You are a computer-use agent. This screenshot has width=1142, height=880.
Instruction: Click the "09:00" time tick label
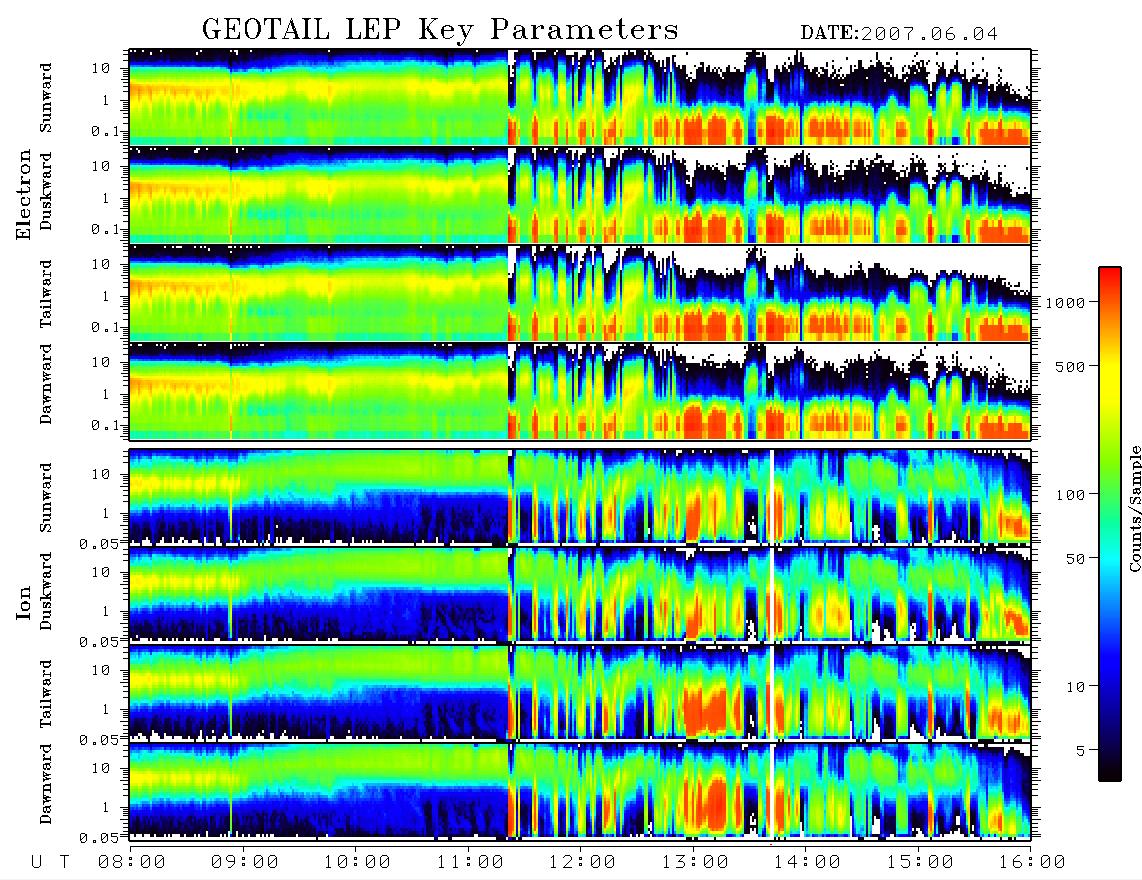(x=245, y=862)
